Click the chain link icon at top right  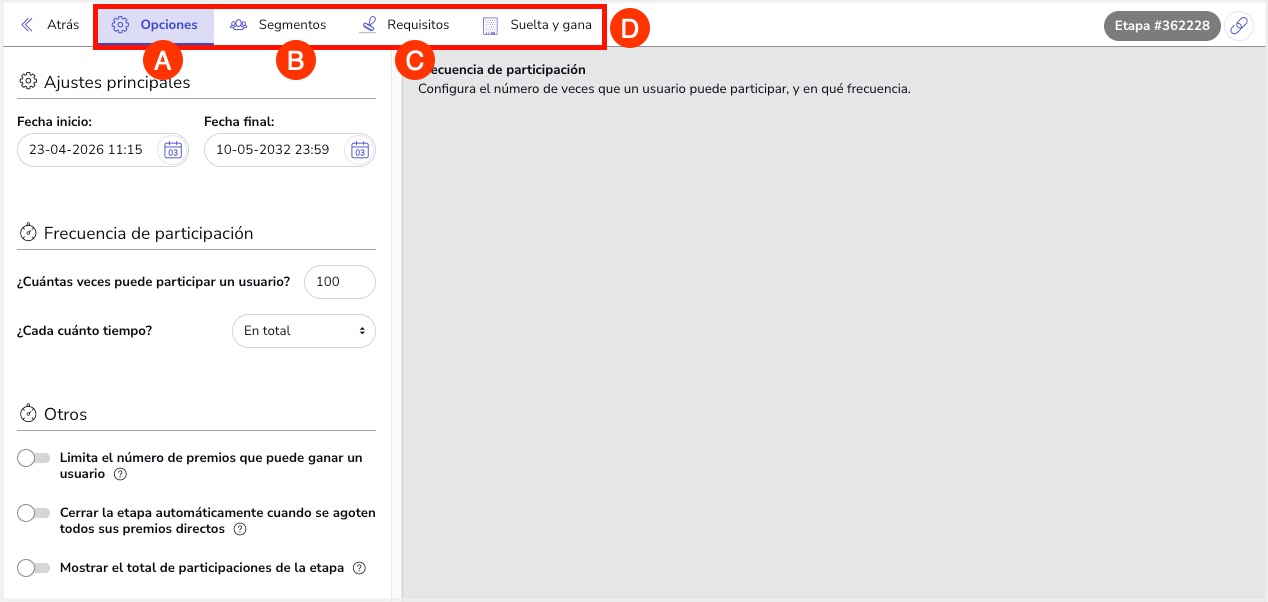pos(1240,25)
